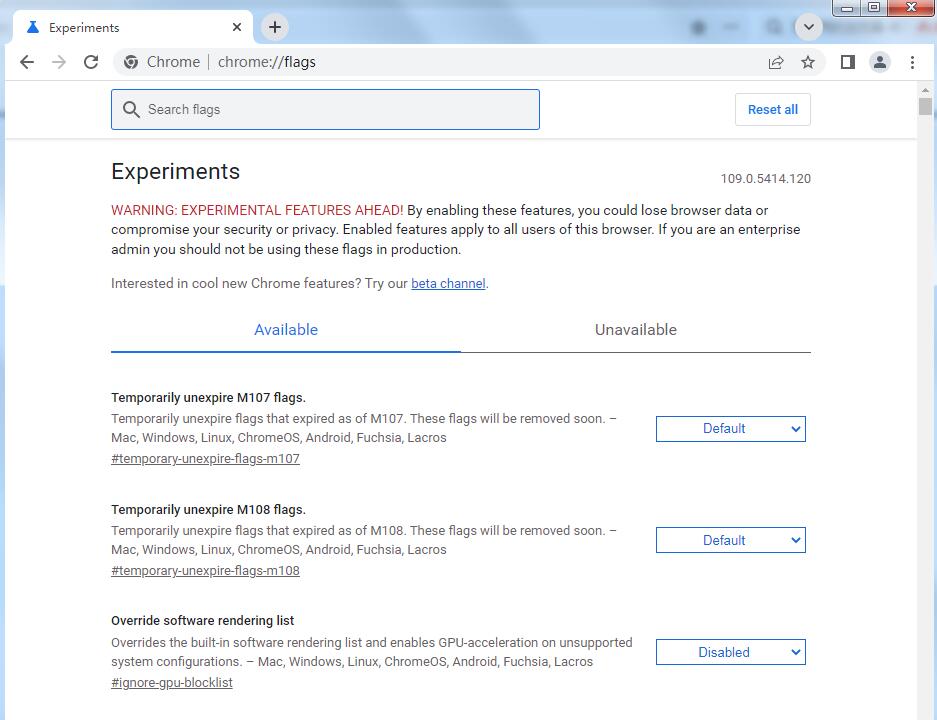Follow the beta channel link

[448, 284]
